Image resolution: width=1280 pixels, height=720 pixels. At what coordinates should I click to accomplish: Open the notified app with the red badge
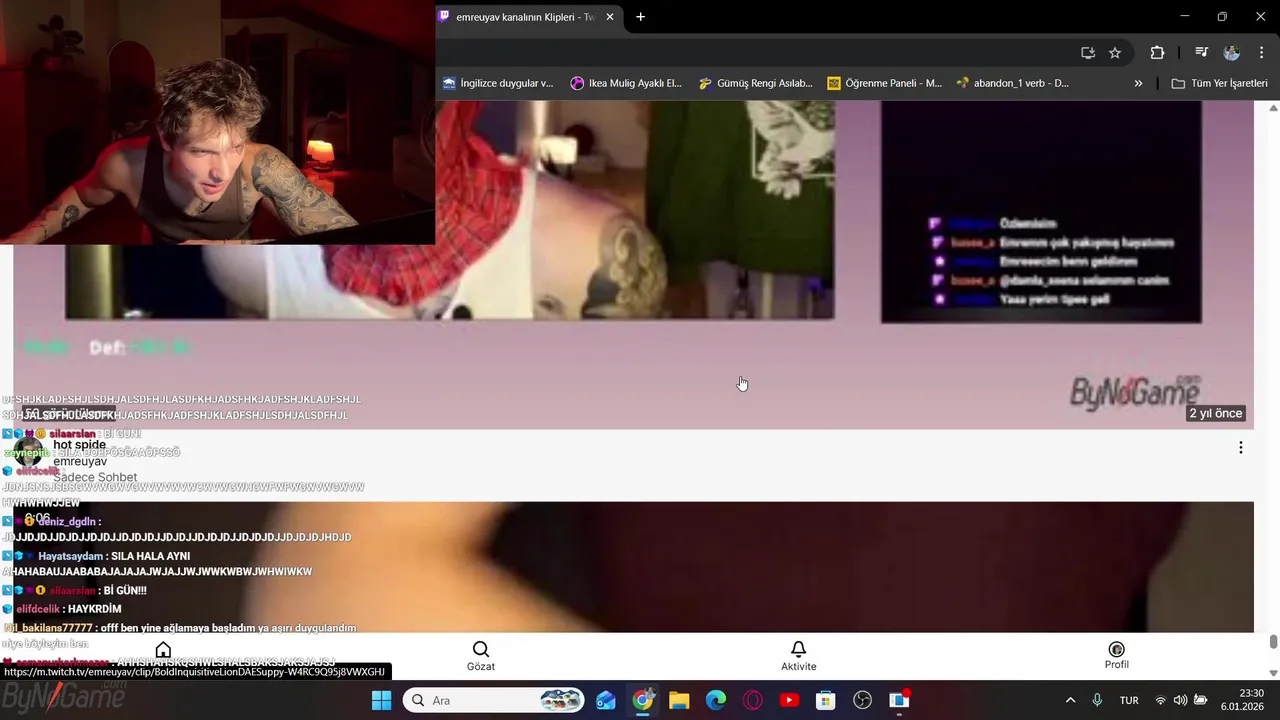coord(900,700)
